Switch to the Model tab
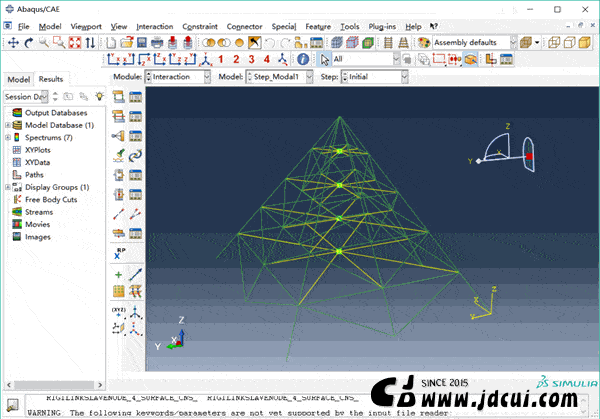600x419 pixels. tap(19, 79)
